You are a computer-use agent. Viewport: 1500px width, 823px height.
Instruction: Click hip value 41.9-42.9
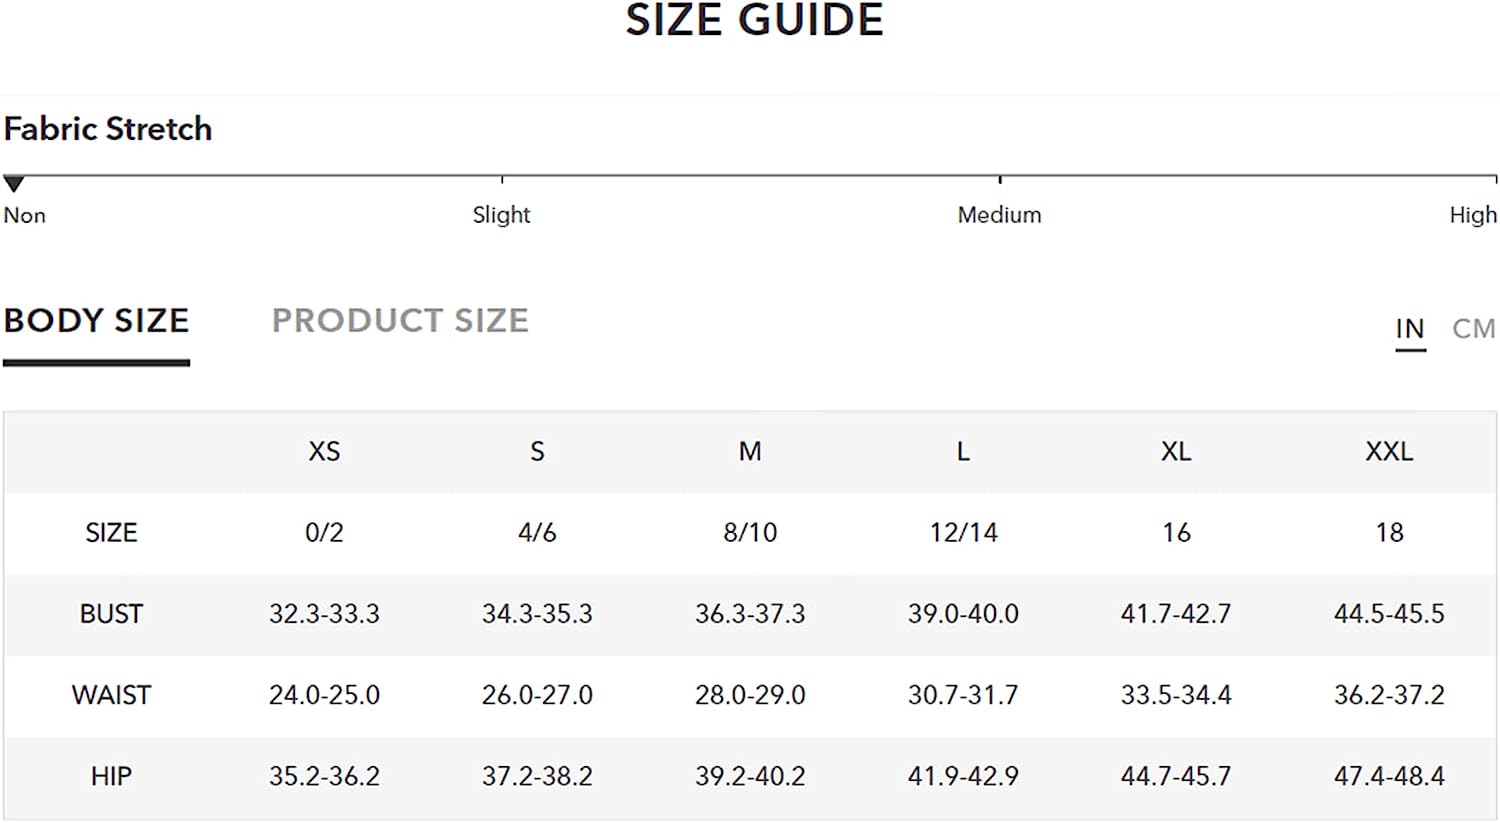pyautogui.click(x=963, y=776)
